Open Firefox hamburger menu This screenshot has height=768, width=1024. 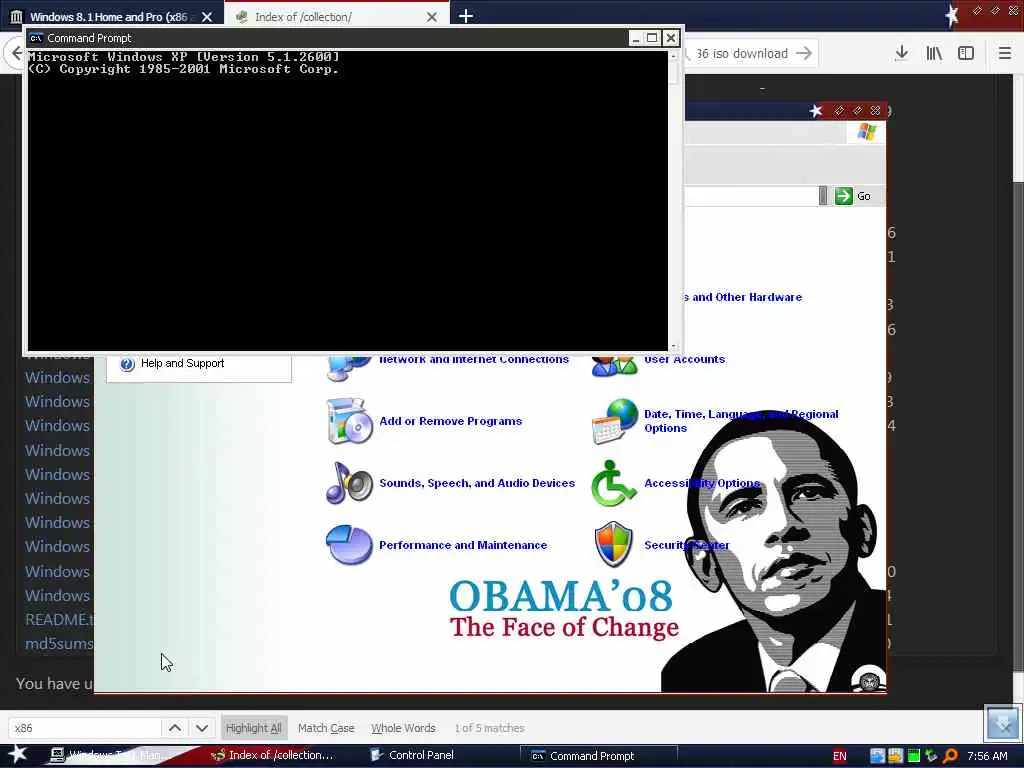coord(1004,53)
